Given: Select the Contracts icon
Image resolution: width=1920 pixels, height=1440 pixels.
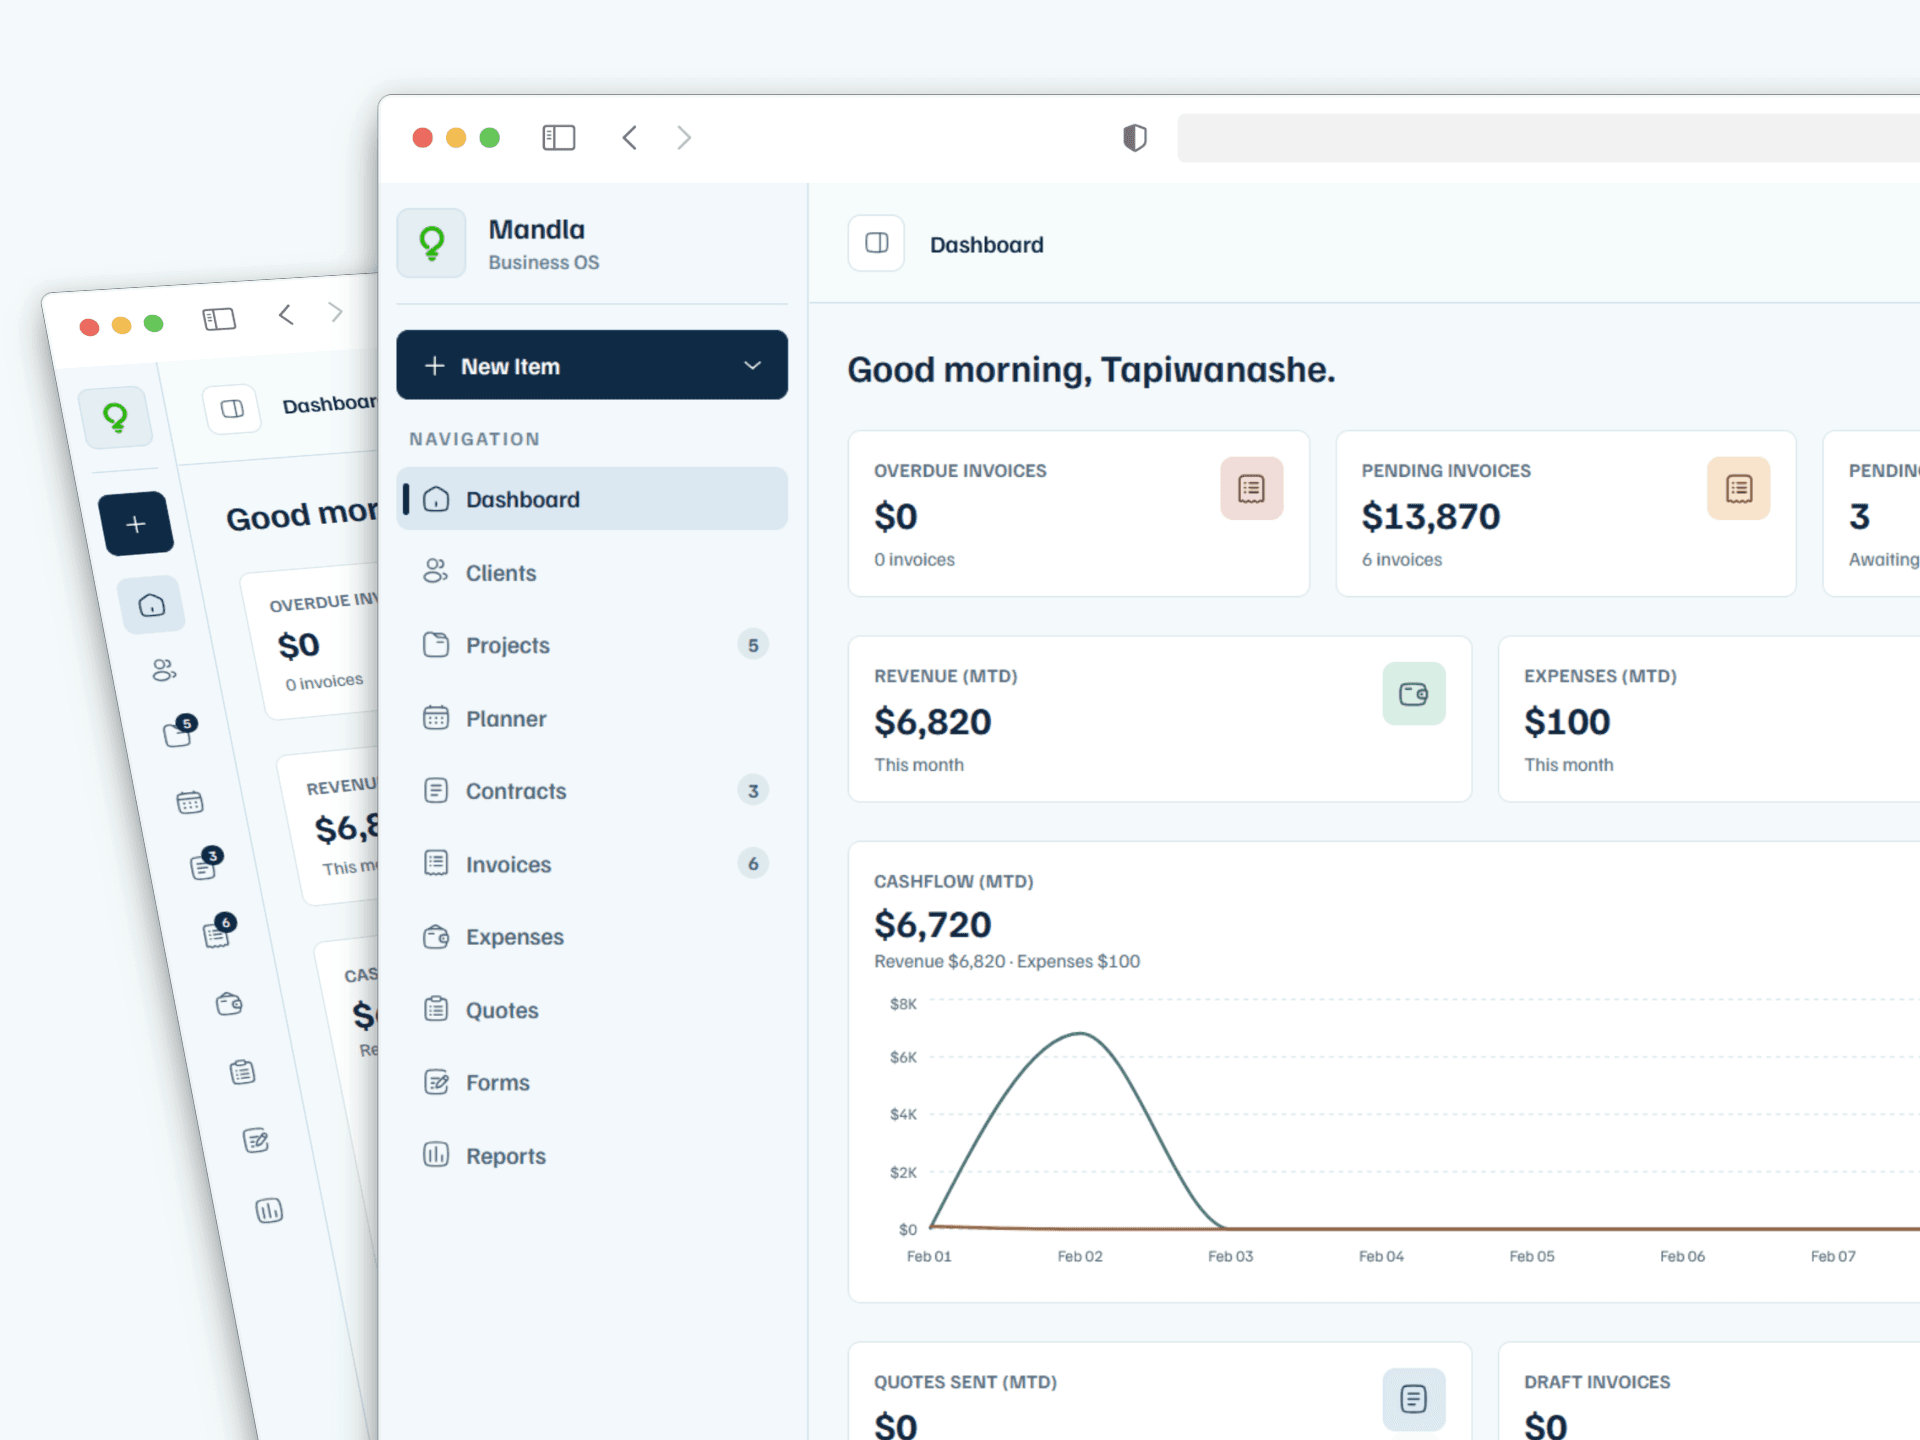Looking at the screenshot, I should pyautogui.click(x=436, y=790).
